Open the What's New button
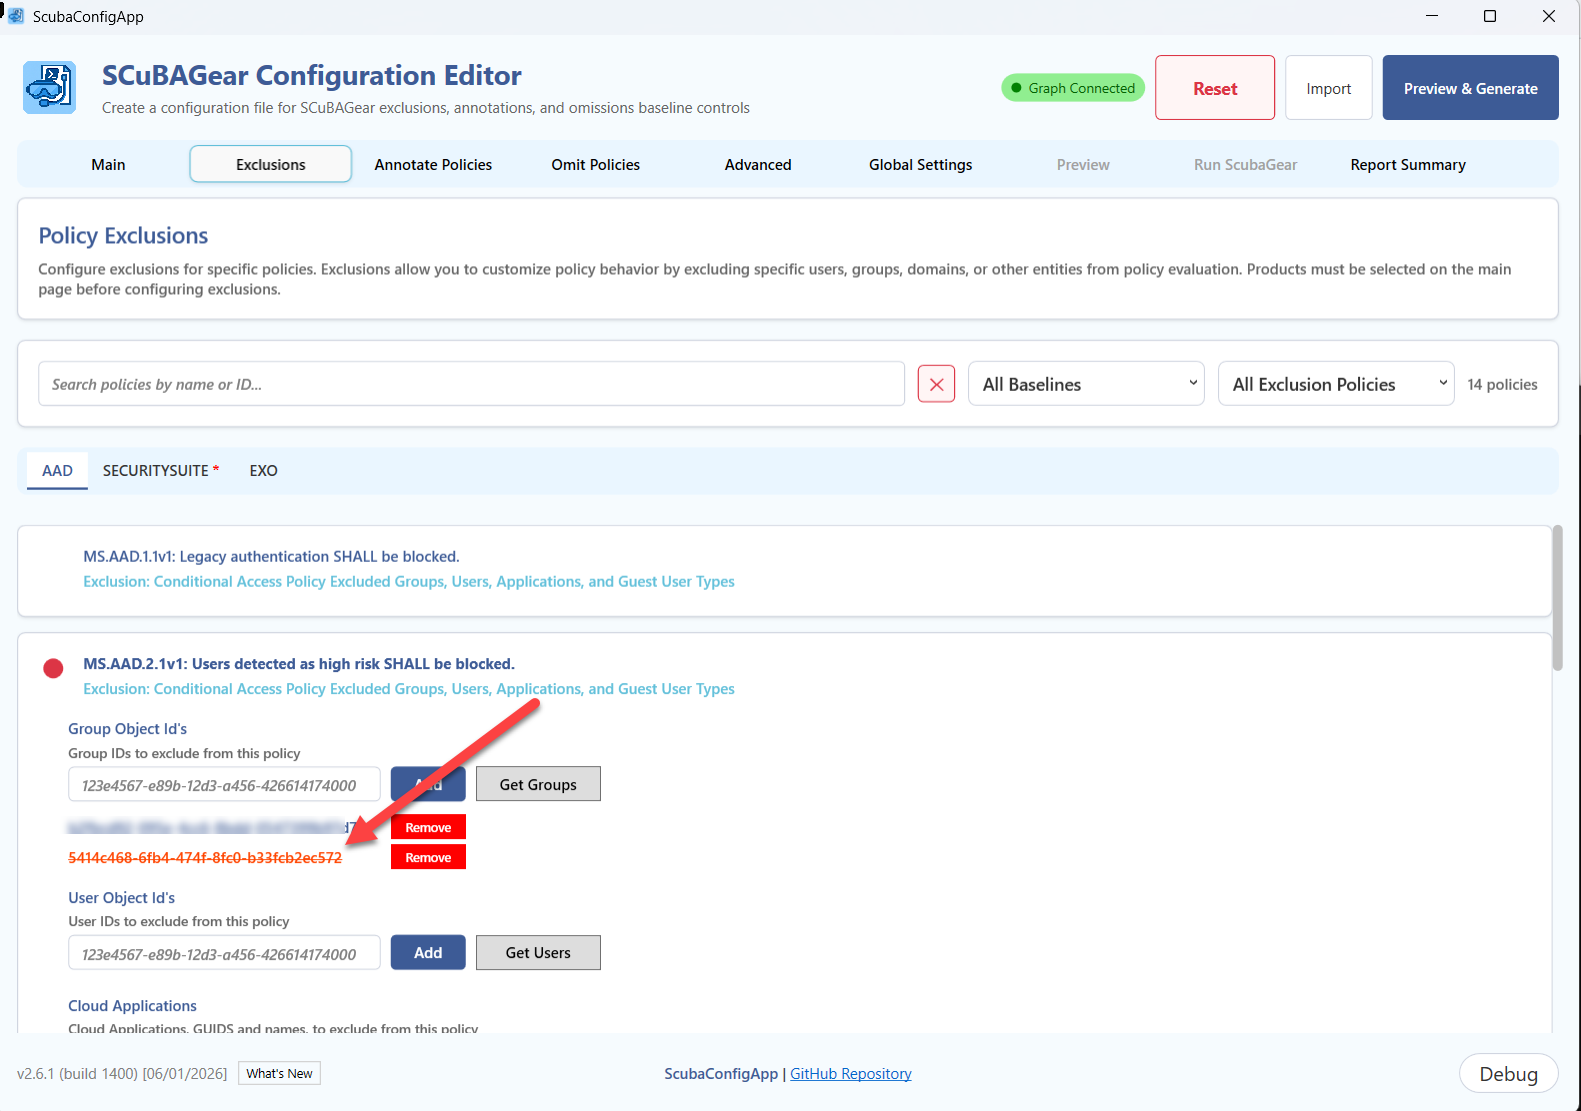The height and width of the screenshot is (1111, 1581). [x=280, y=1074]
